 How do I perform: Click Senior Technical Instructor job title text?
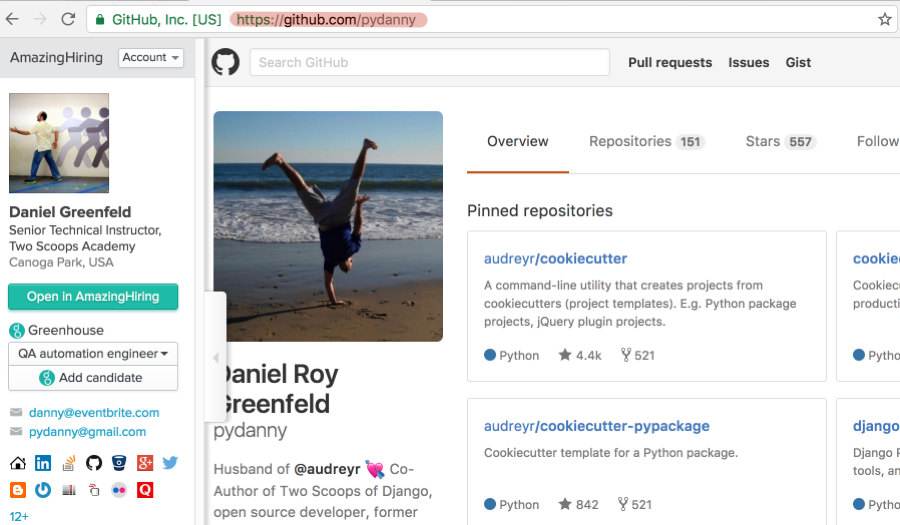[x=85, y=230]
